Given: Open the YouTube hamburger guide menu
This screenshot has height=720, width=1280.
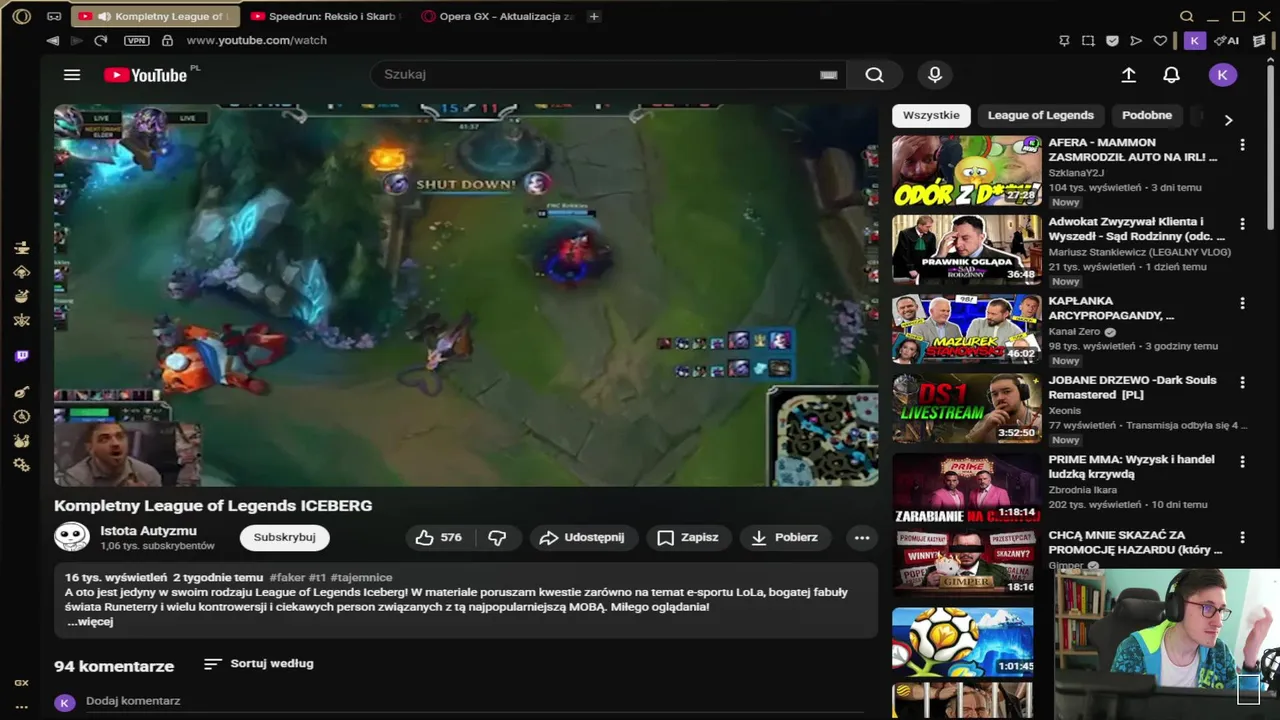Looking at the screenshot, I should (x=72, y=75).
